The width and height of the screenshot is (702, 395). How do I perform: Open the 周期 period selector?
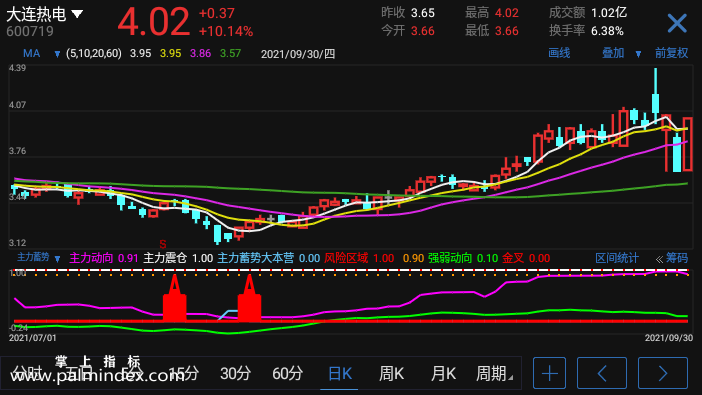point(494,373)
